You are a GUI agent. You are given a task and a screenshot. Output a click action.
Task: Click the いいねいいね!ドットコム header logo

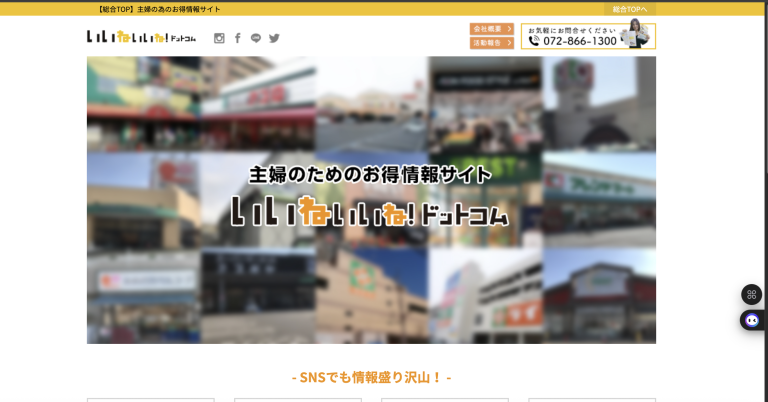[x=141, y=37]
